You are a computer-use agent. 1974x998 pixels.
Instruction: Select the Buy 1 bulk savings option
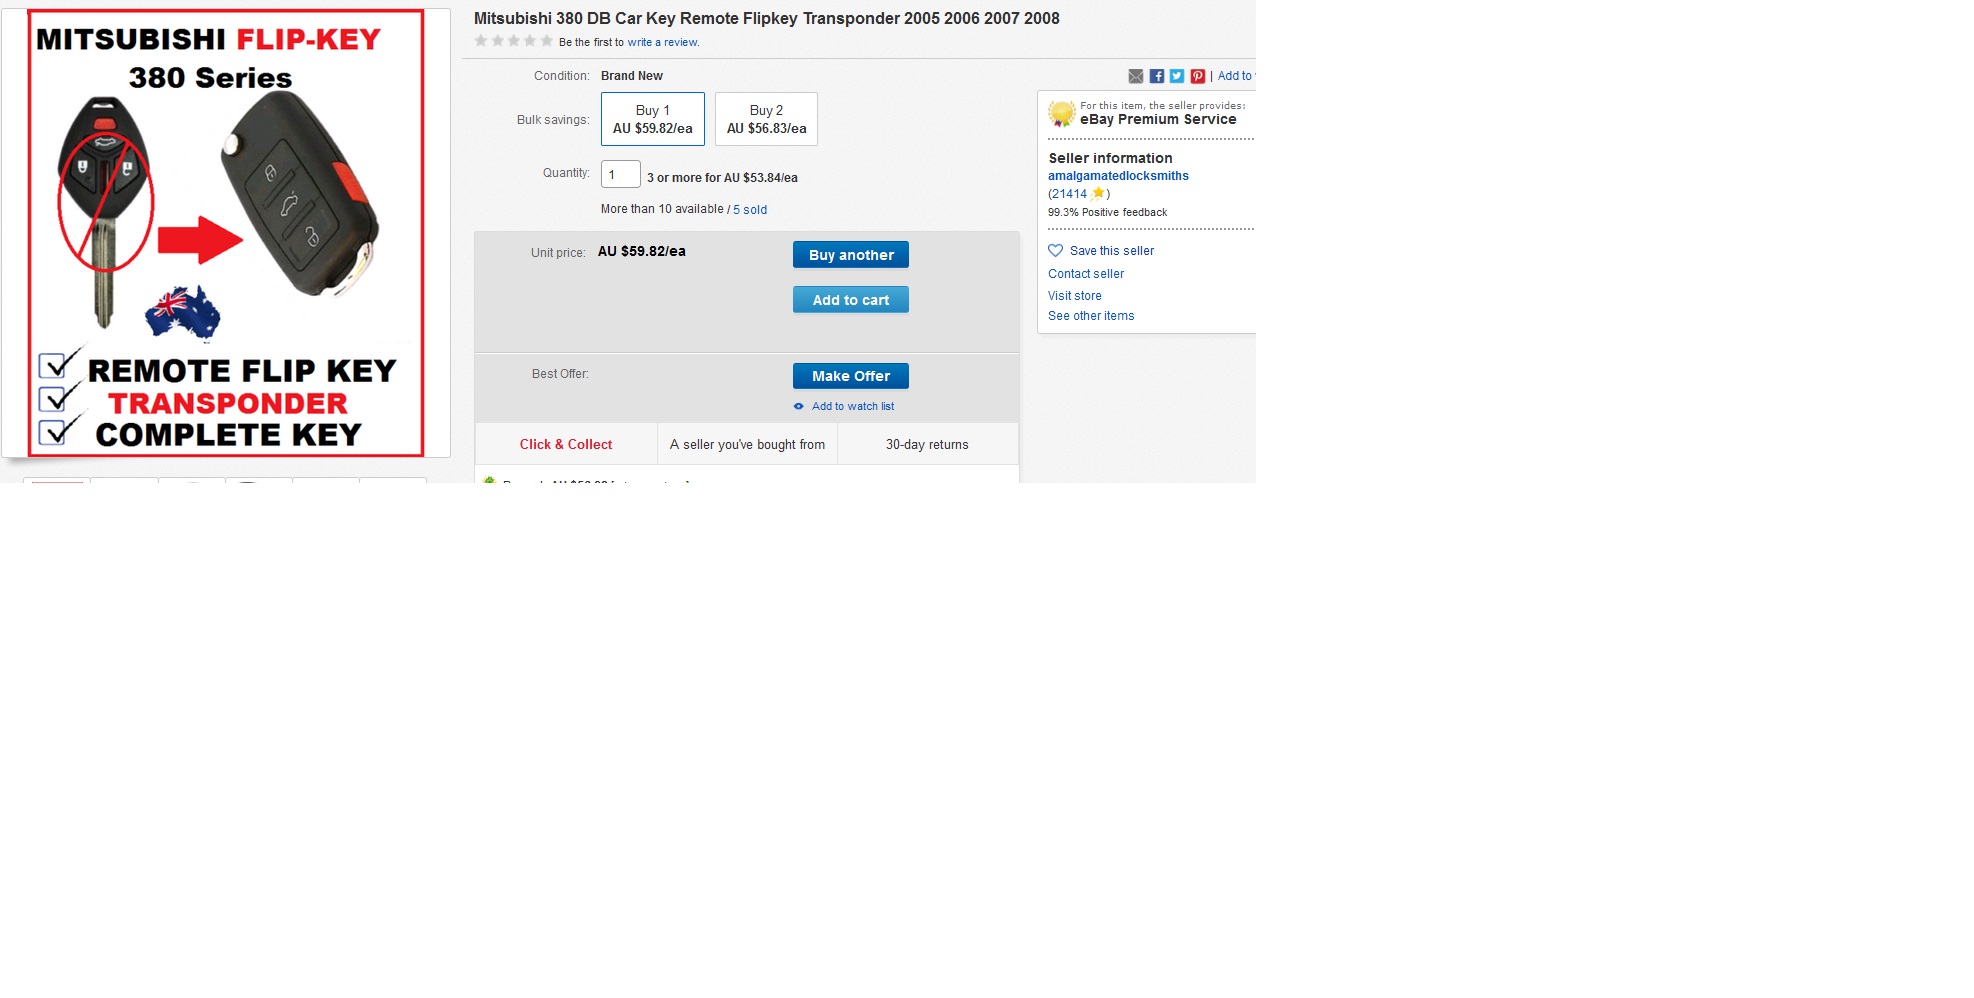(x=653, y=119)
